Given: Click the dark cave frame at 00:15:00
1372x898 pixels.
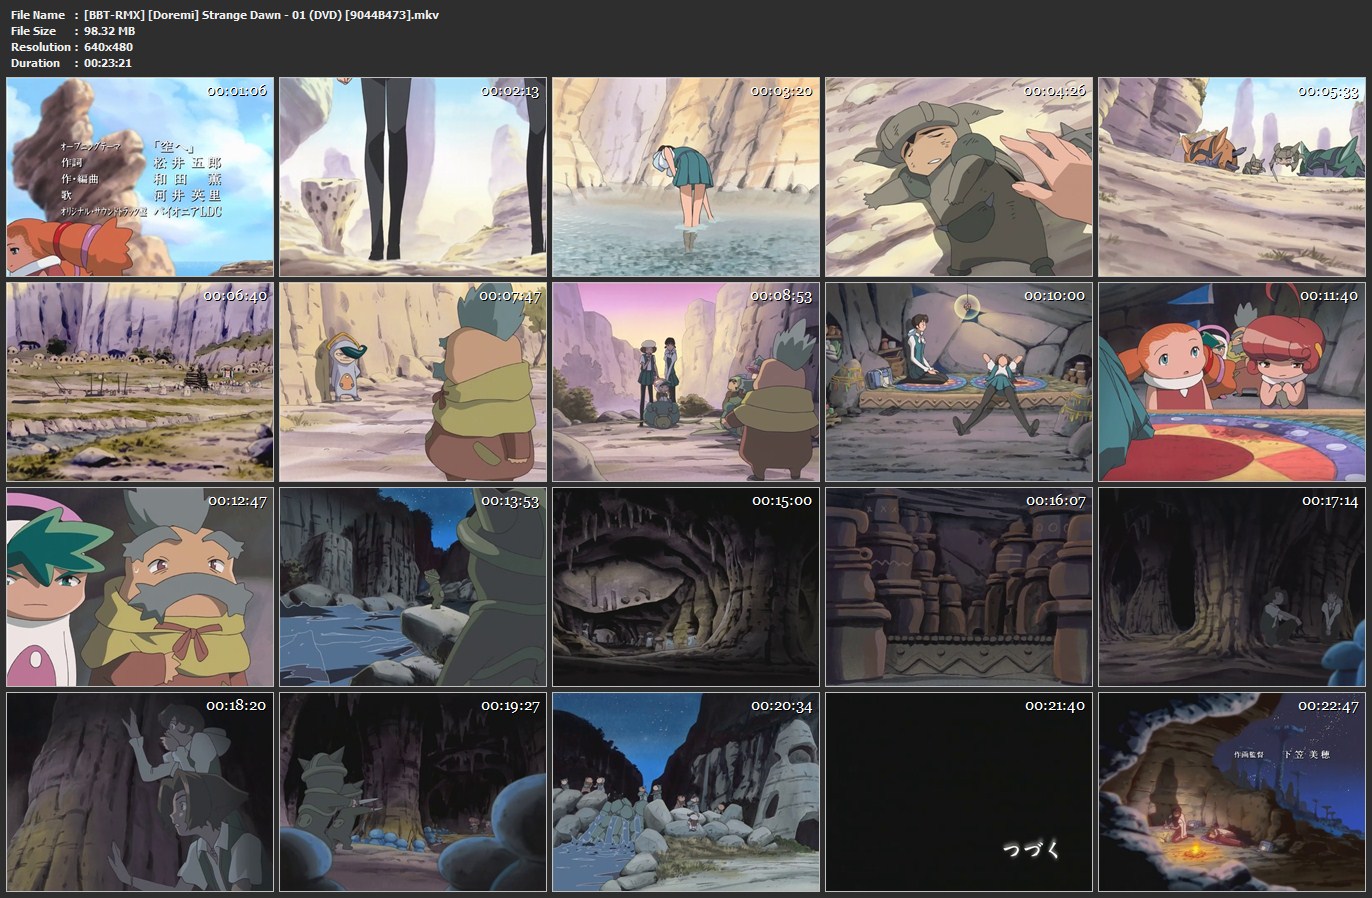Looking at the screenshot, I should pos(686,587).
